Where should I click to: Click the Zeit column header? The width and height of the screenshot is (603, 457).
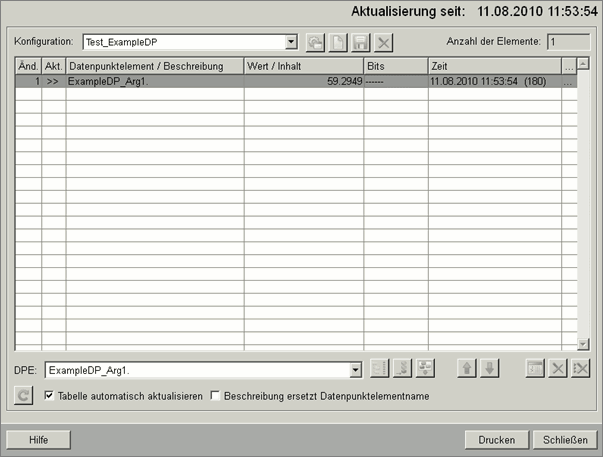coord(495,66)
